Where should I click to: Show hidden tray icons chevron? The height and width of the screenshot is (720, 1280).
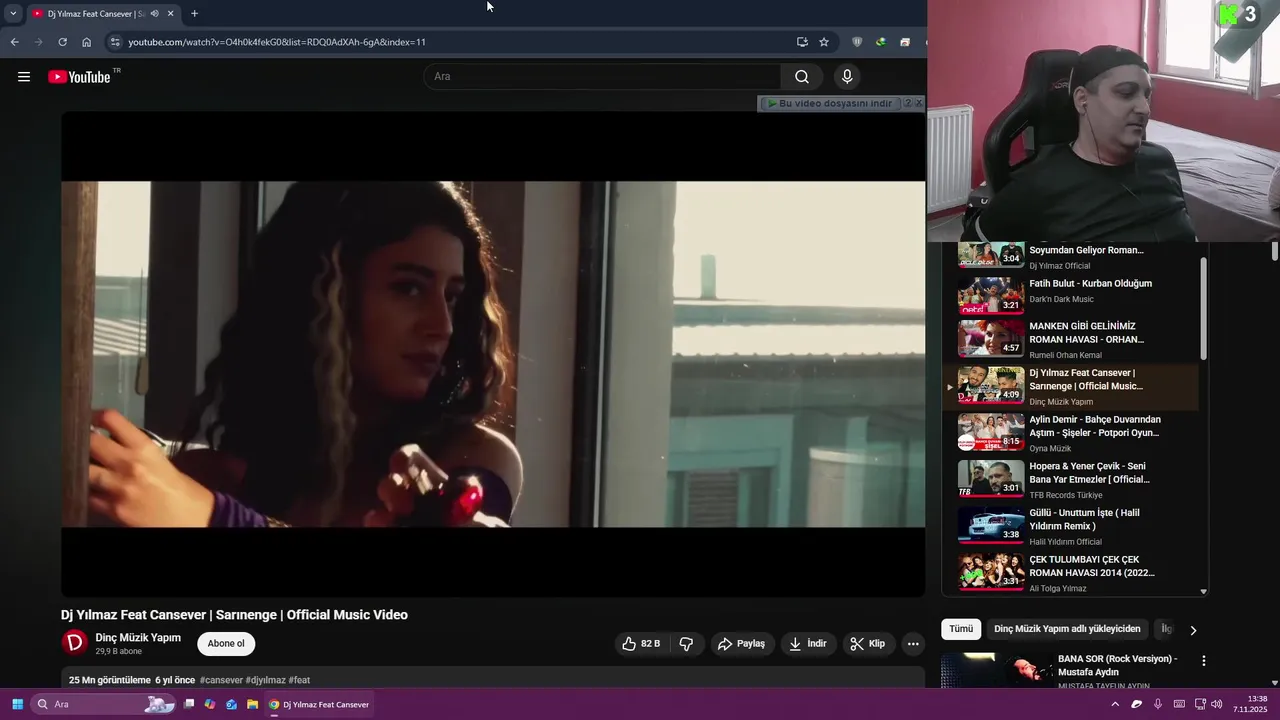coord(1115,704)
